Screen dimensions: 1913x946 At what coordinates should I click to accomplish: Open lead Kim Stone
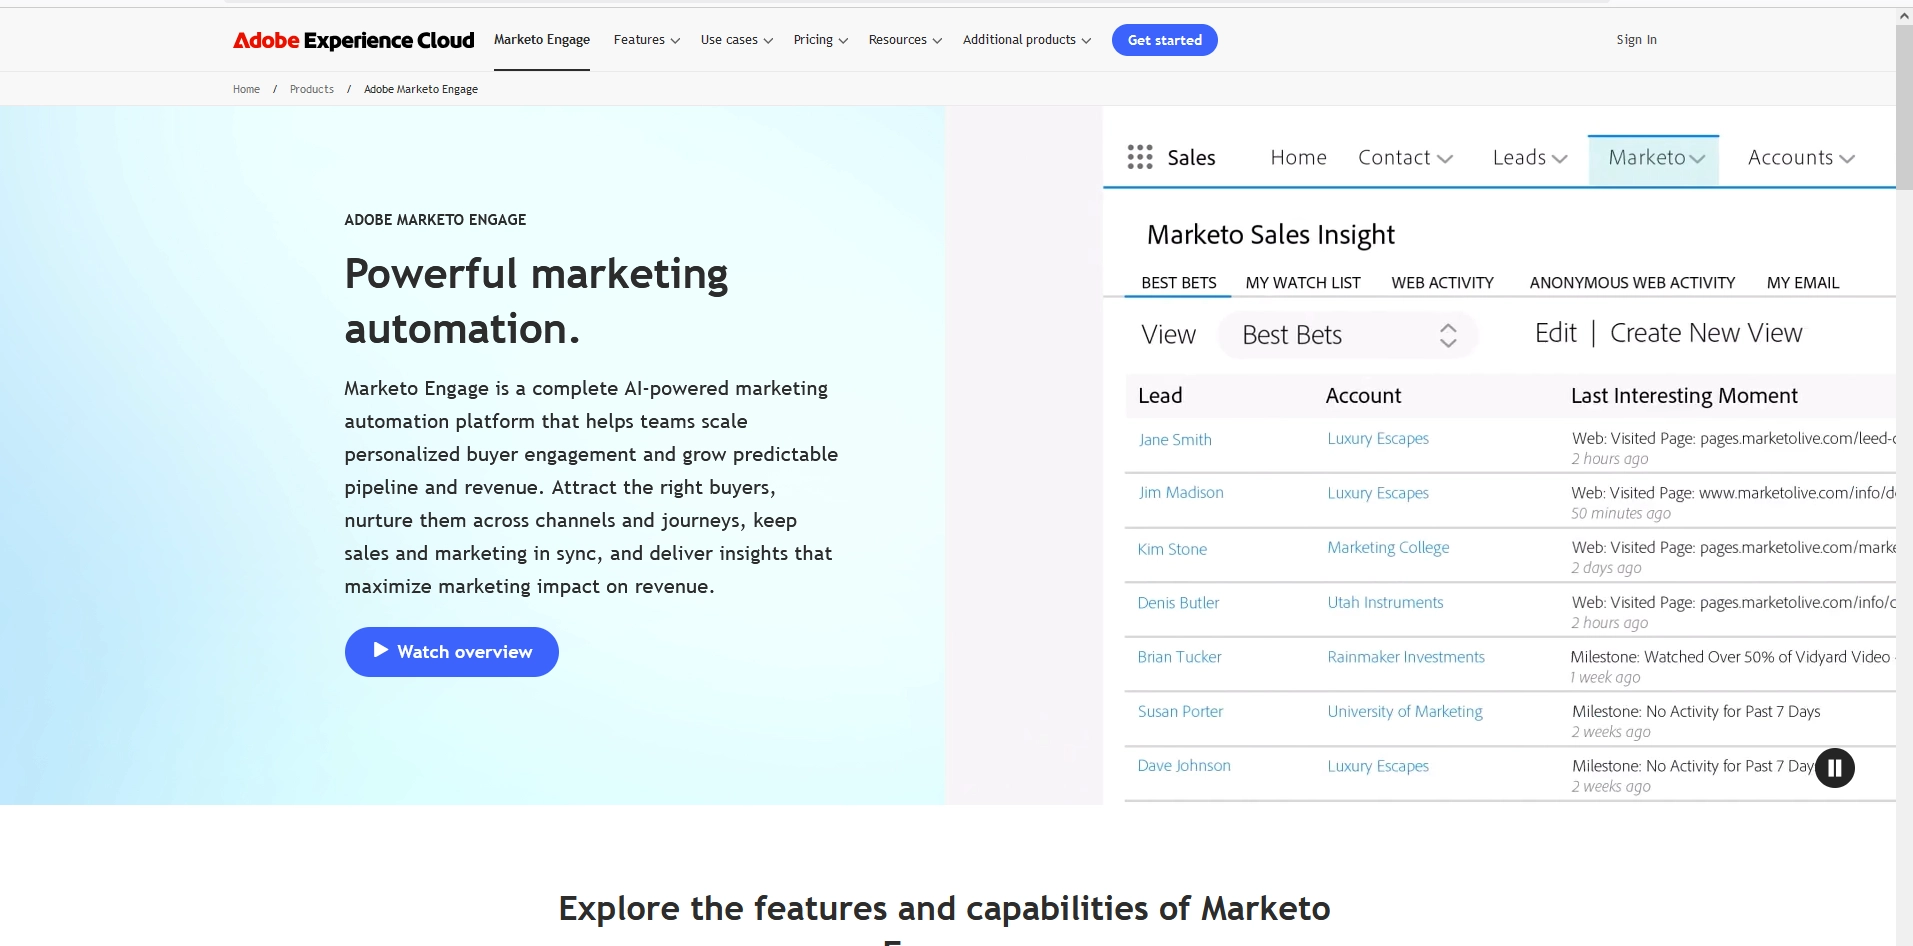(1172, 549)
